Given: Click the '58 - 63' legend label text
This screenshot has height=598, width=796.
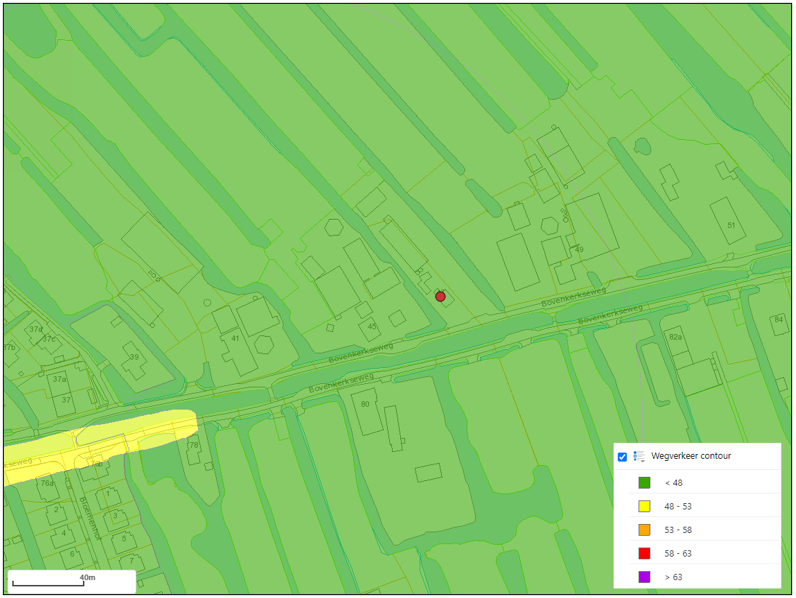Looking at the screenshot, I should coord(678,553).
